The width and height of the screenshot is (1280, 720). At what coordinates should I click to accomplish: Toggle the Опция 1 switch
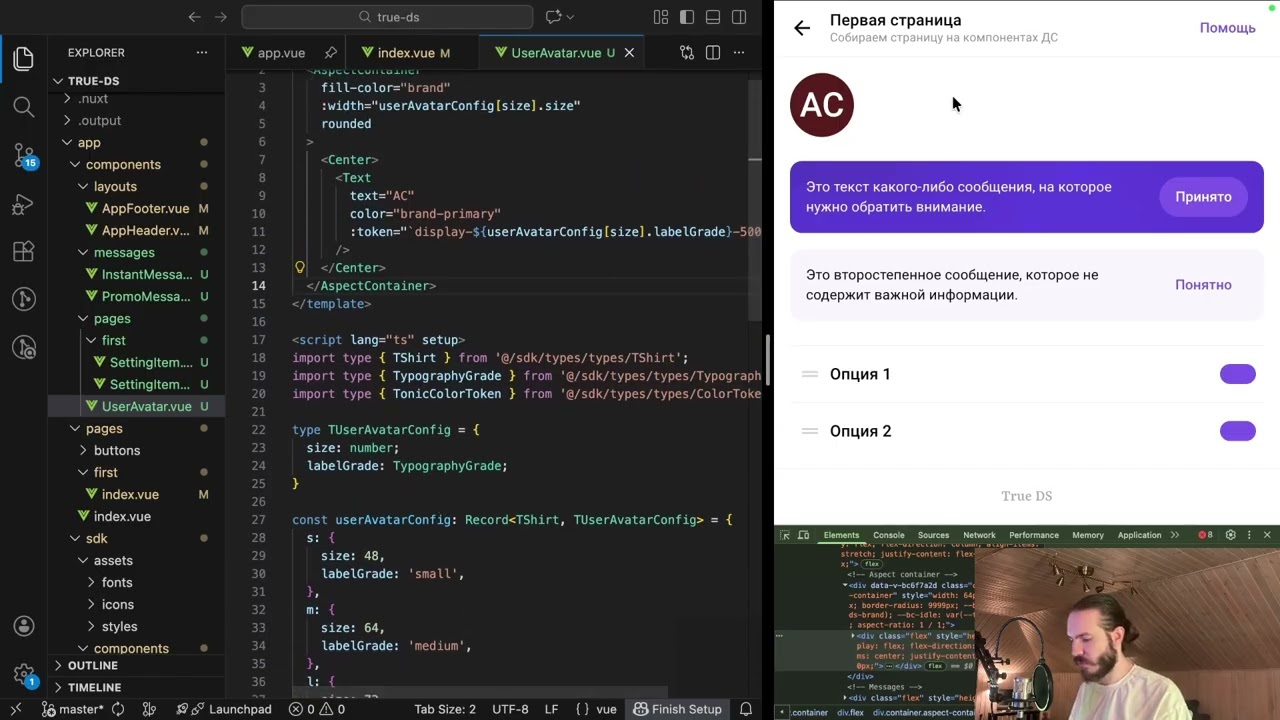pyautogui.click(x=1238, y=374)
